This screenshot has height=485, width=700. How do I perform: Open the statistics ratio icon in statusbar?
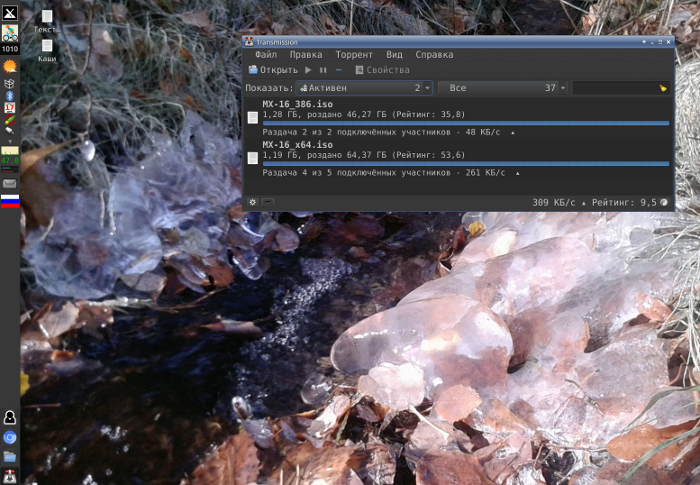(664, 202)
